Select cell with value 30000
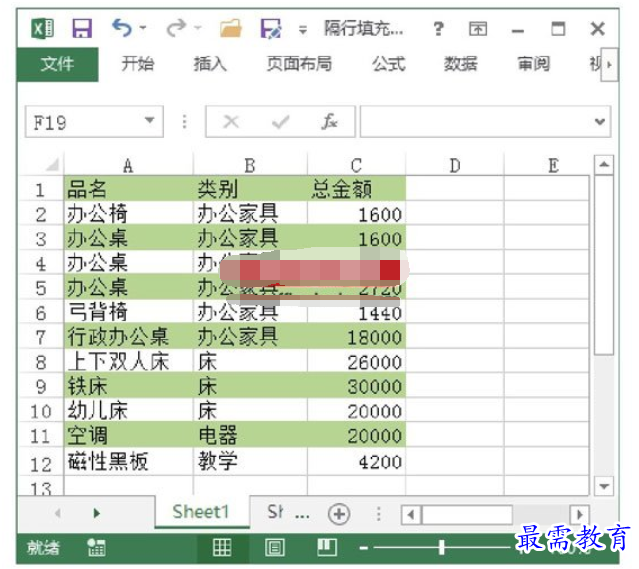Viewport: 639px width, 569px height. (x=357, y=386)
